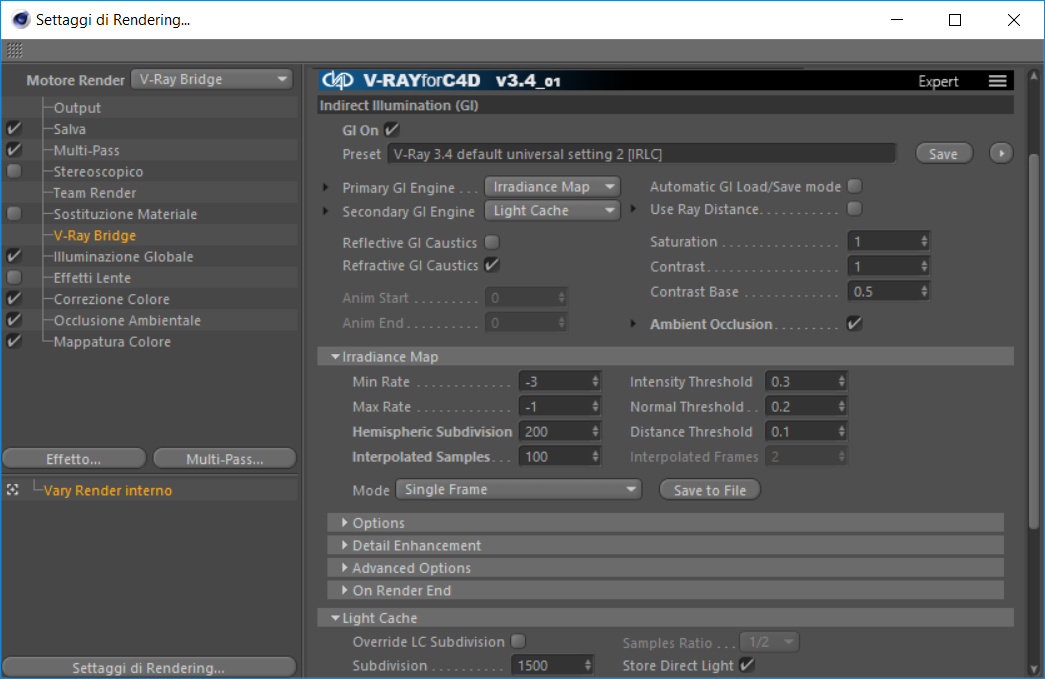Screen dimensions: 1045x679
Task: Click the Min Rate value field
Action: point(554,382)
